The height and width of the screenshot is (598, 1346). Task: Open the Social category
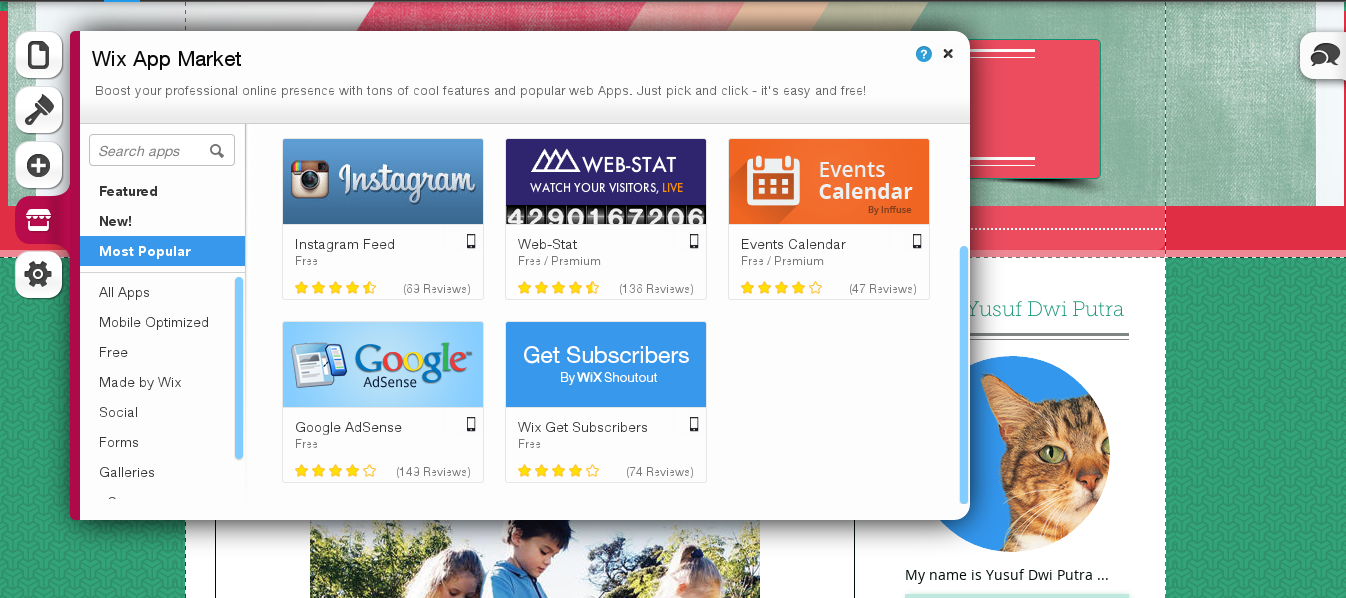coord(118,412)
